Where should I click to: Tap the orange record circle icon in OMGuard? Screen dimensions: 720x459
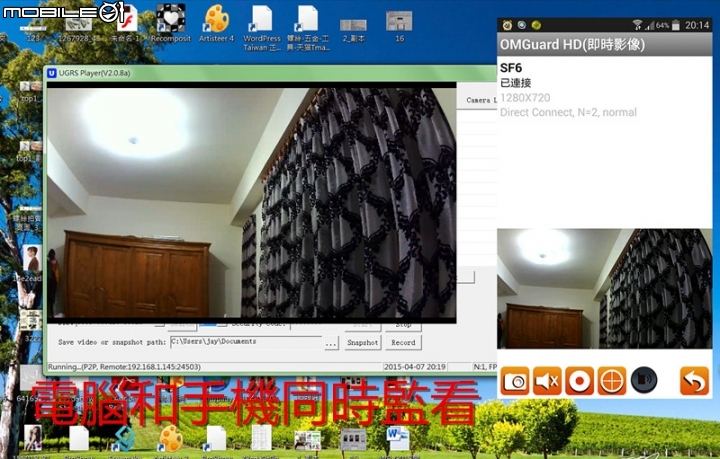[579, 381]
